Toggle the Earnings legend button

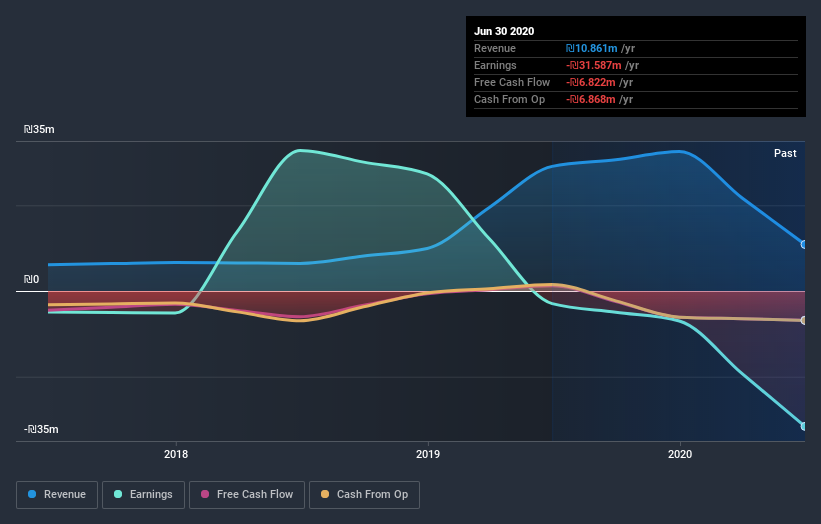(143, 495)
